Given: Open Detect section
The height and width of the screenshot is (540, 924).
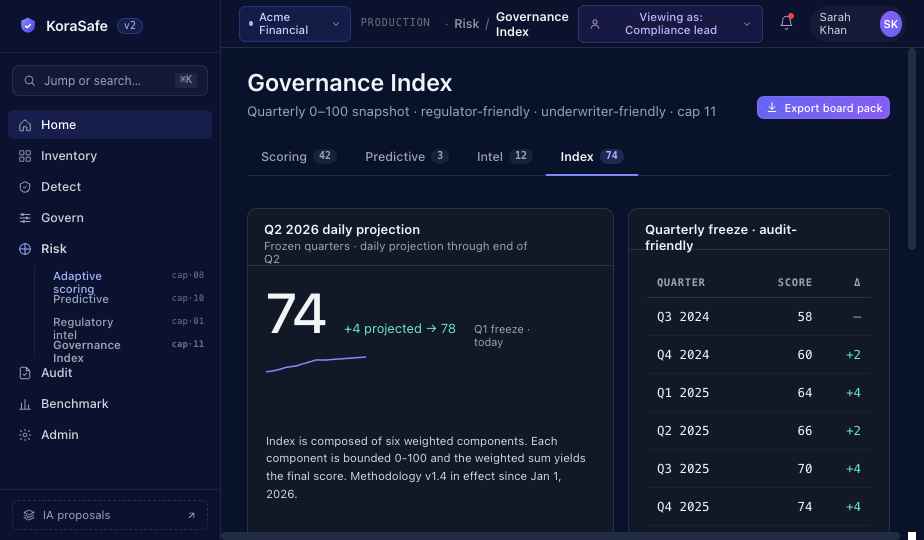Looking at the screenshot, I should [x=110, y=187].
